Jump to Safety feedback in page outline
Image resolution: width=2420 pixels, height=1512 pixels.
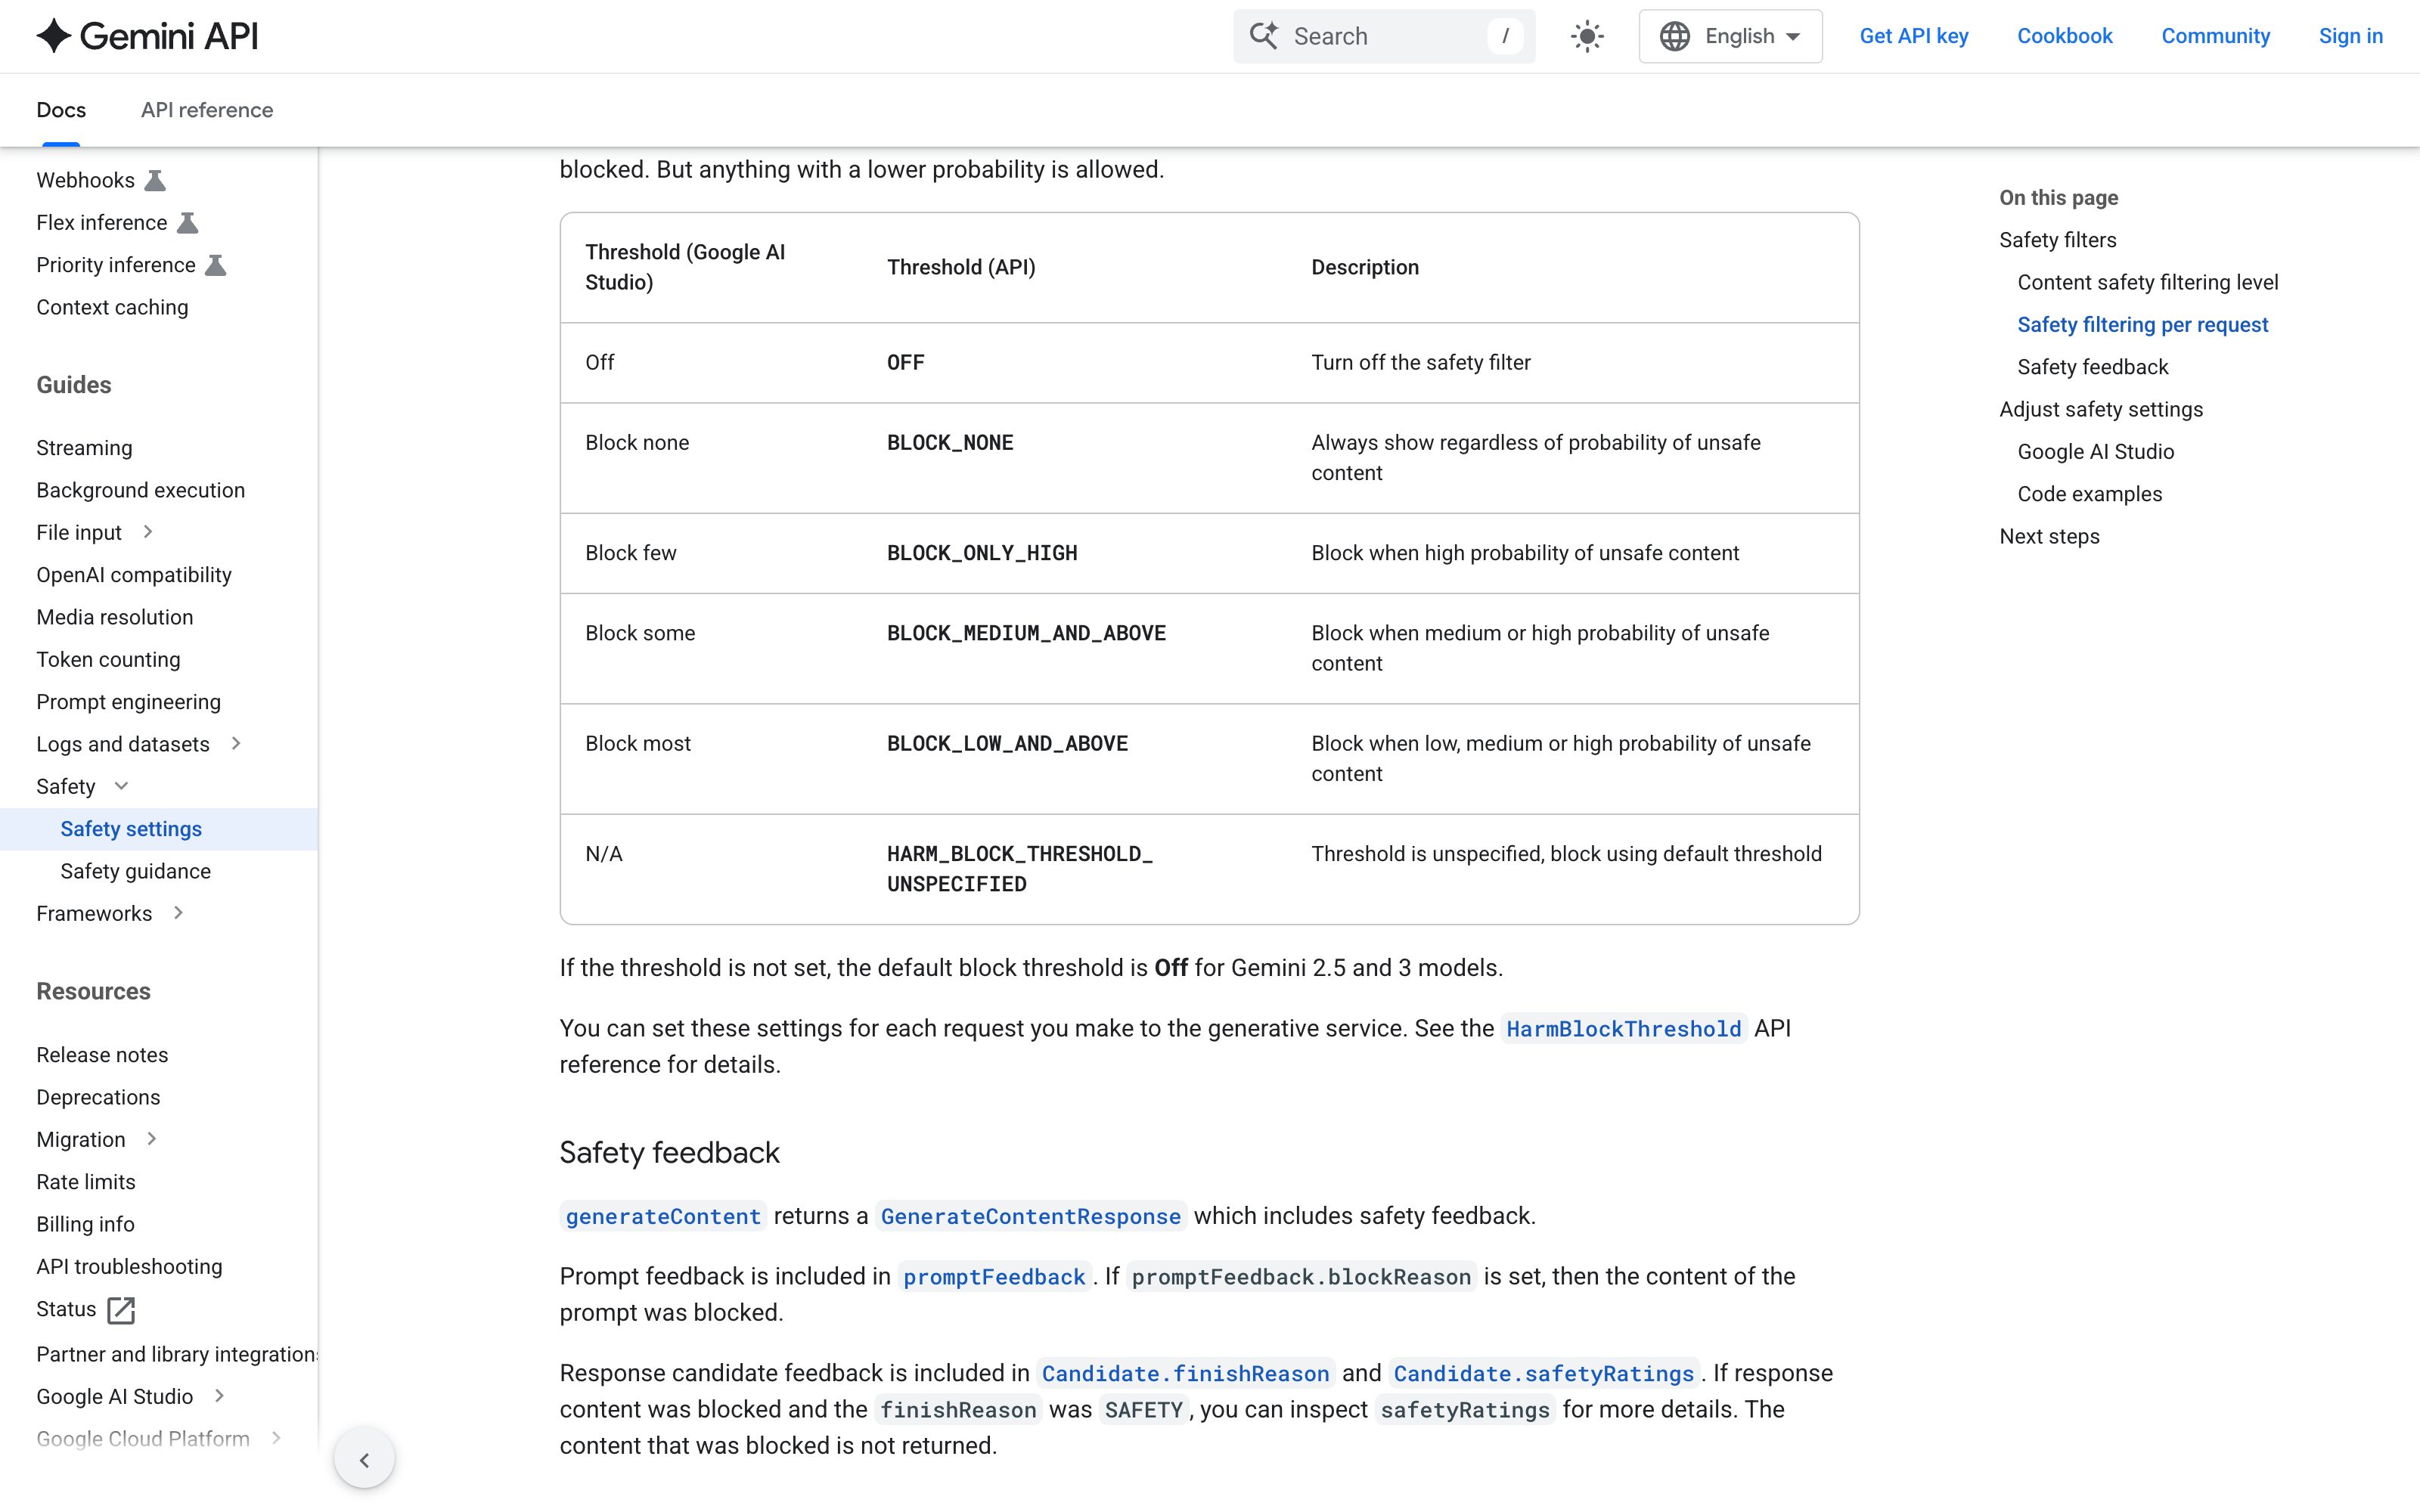click(2092, 367)
